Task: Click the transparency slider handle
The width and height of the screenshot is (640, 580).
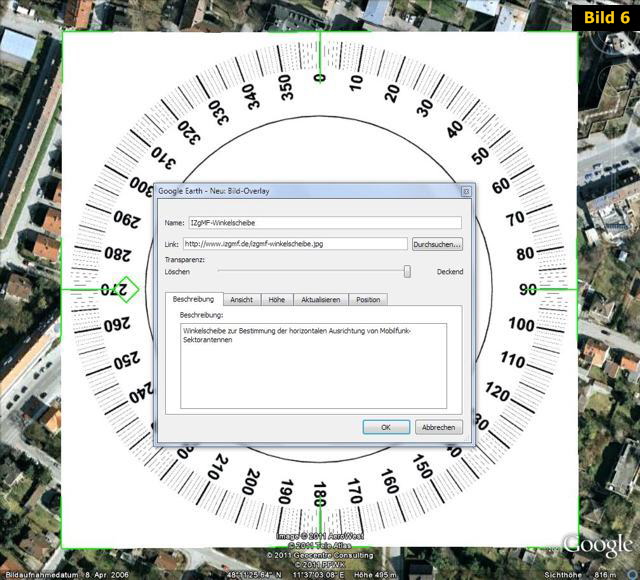Action: 407,271
